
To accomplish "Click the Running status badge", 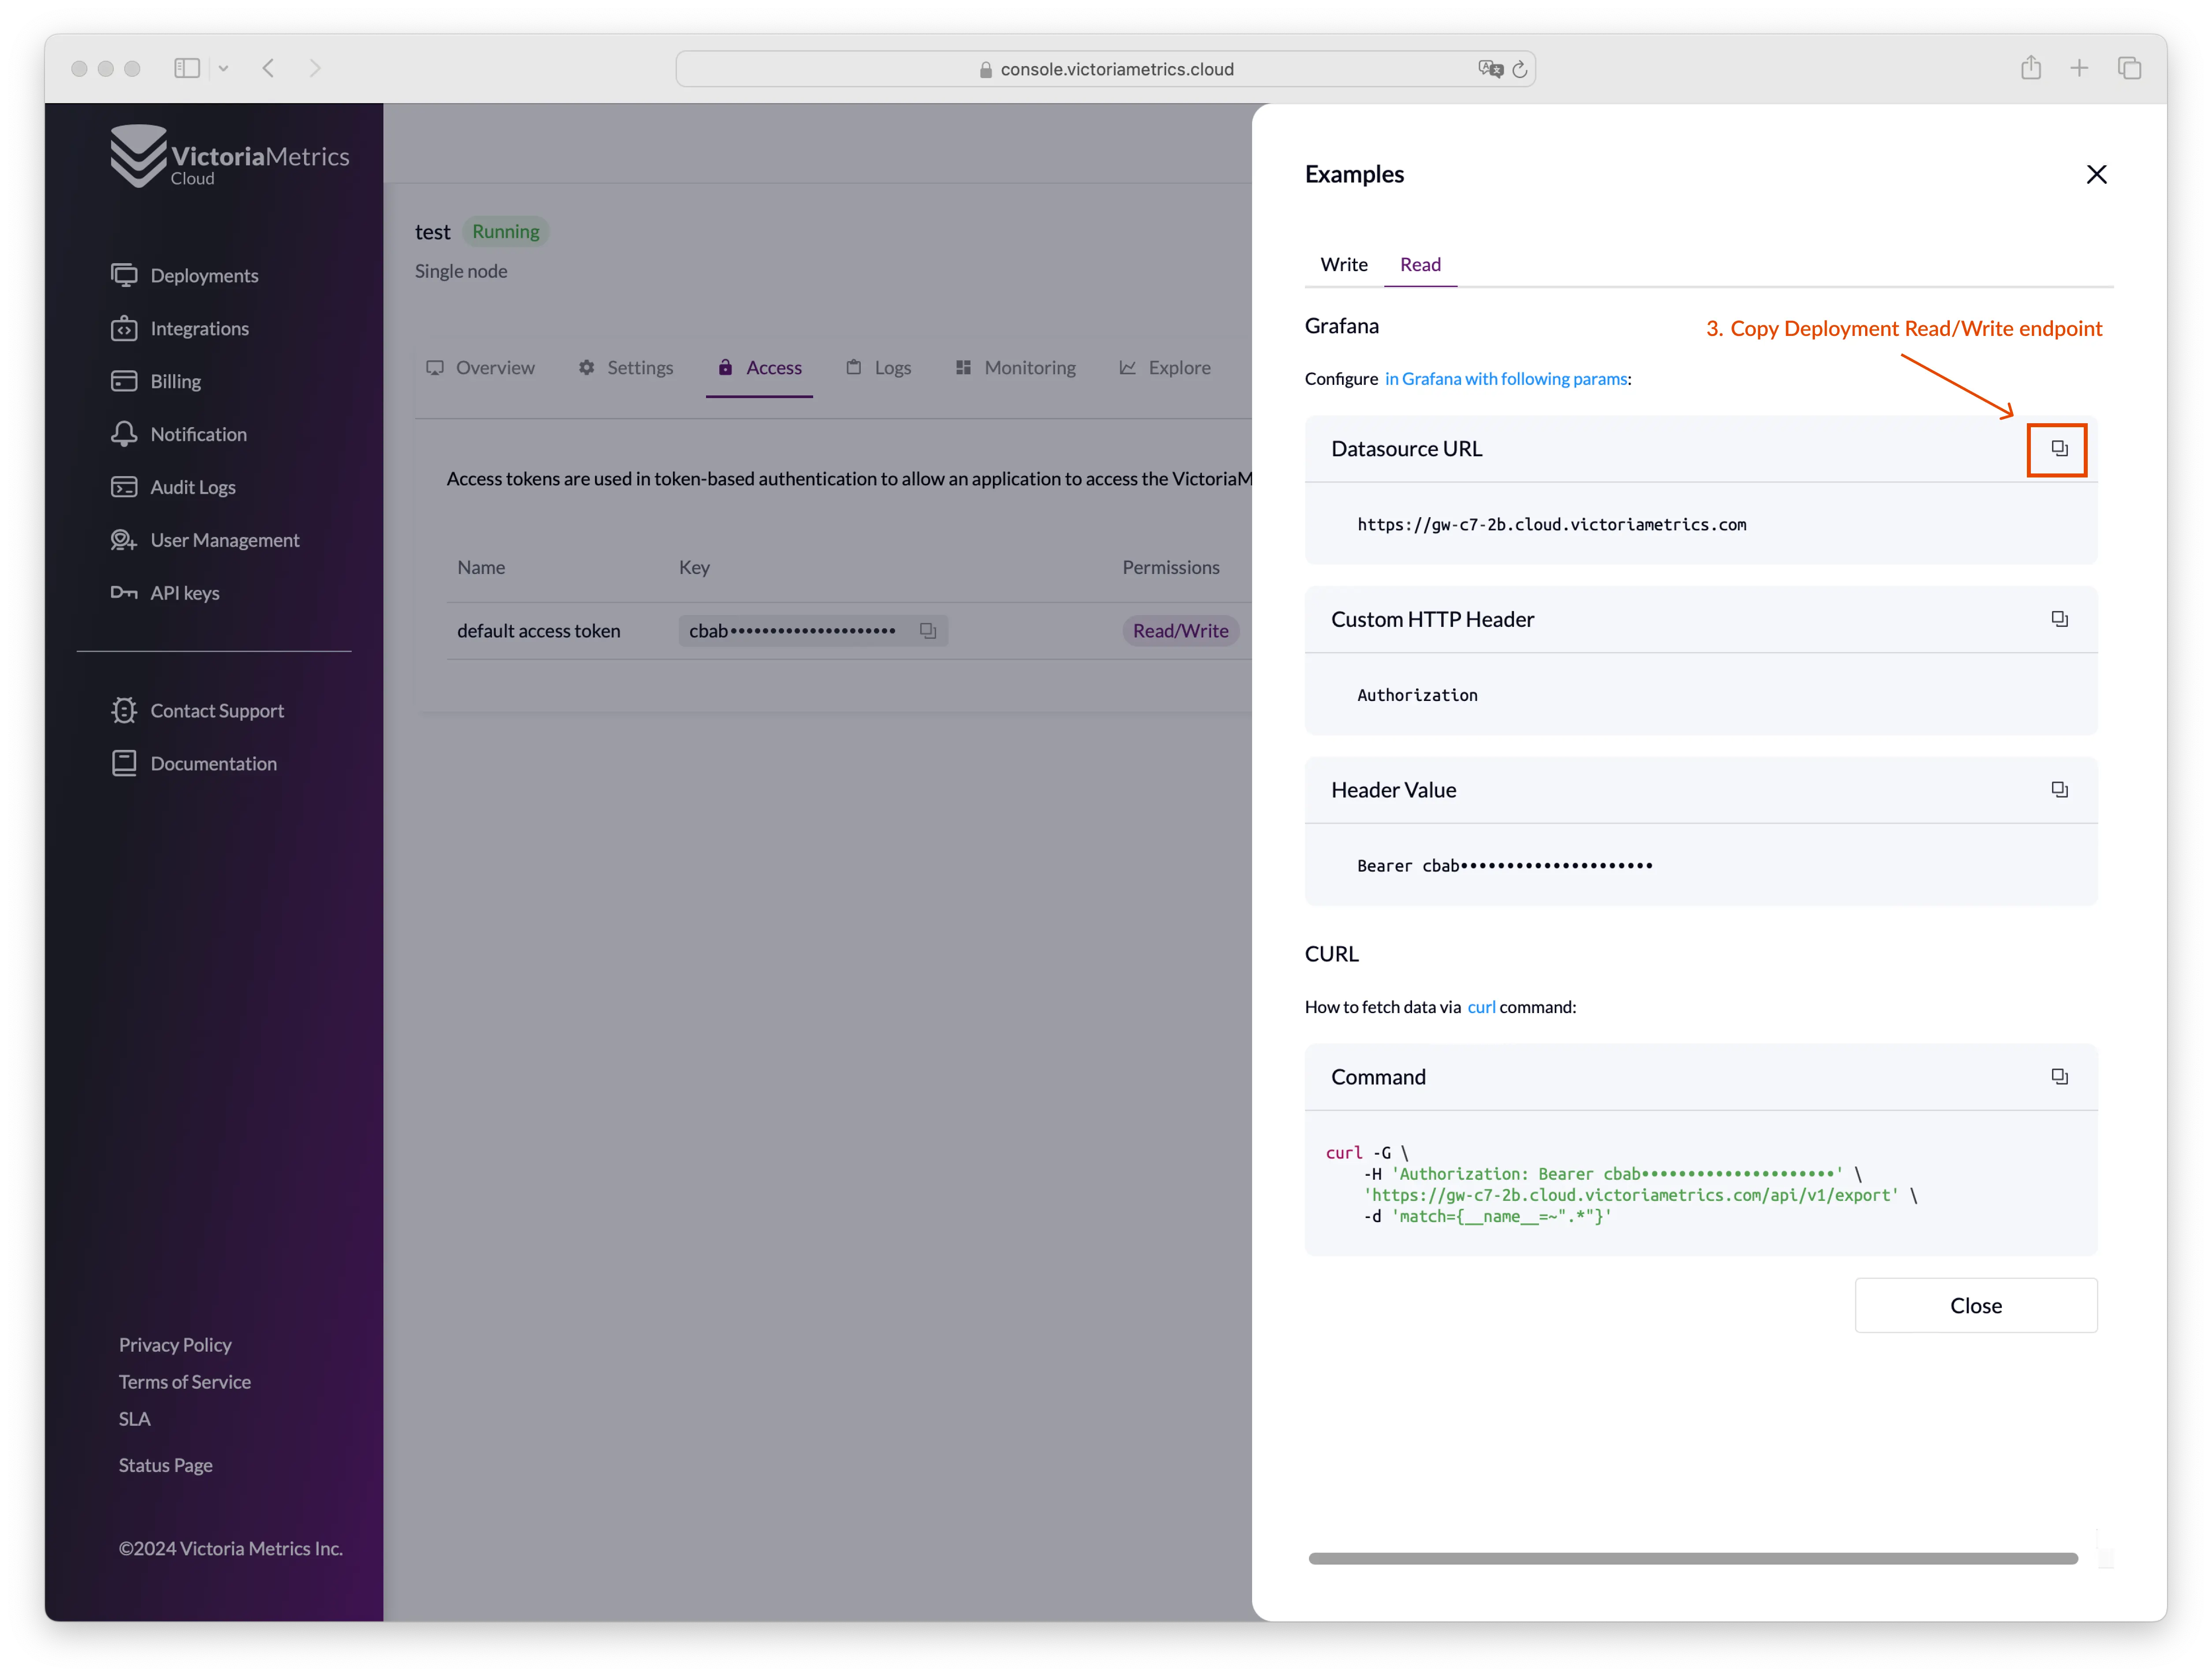I will [x=505, y=232].
